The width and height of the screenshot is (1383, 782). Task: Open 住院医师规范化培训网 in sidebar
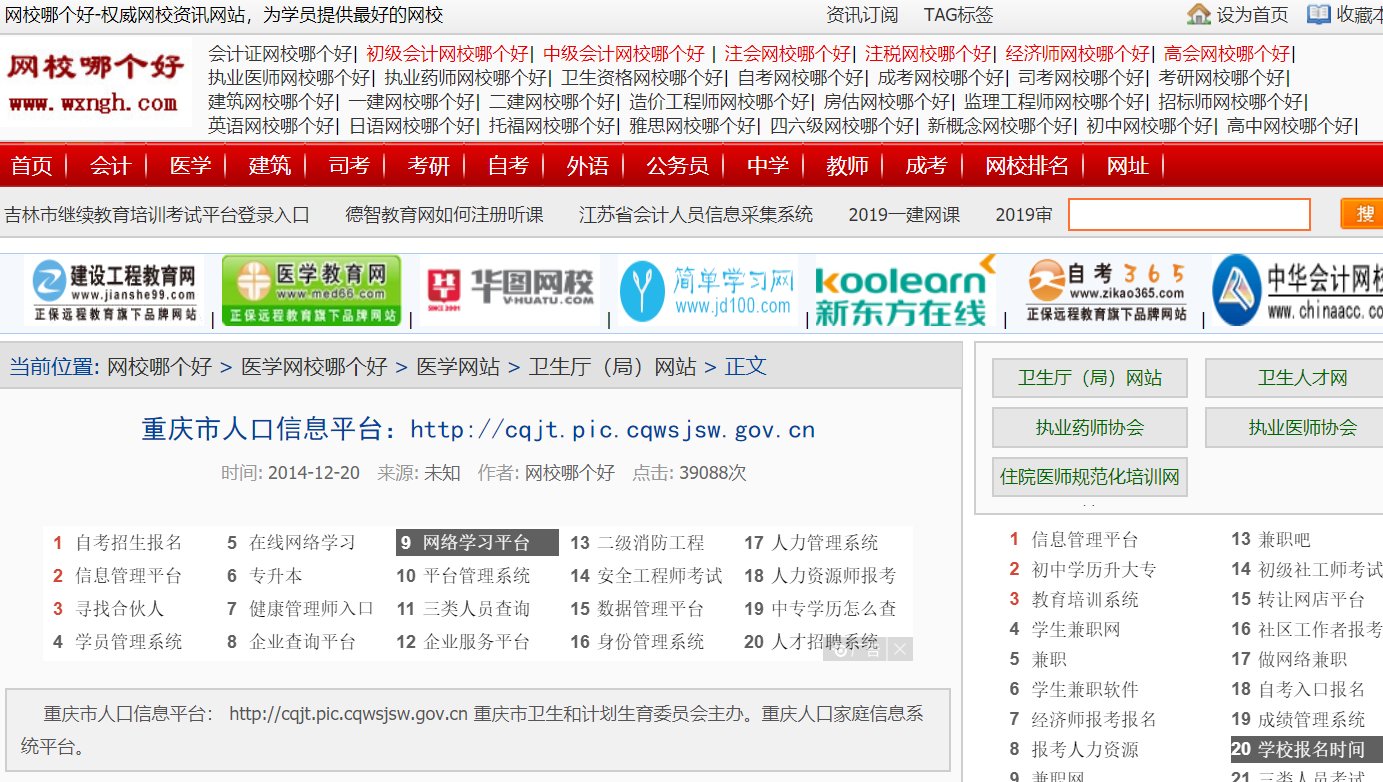pyautogui.click(x=1089, y=477)
